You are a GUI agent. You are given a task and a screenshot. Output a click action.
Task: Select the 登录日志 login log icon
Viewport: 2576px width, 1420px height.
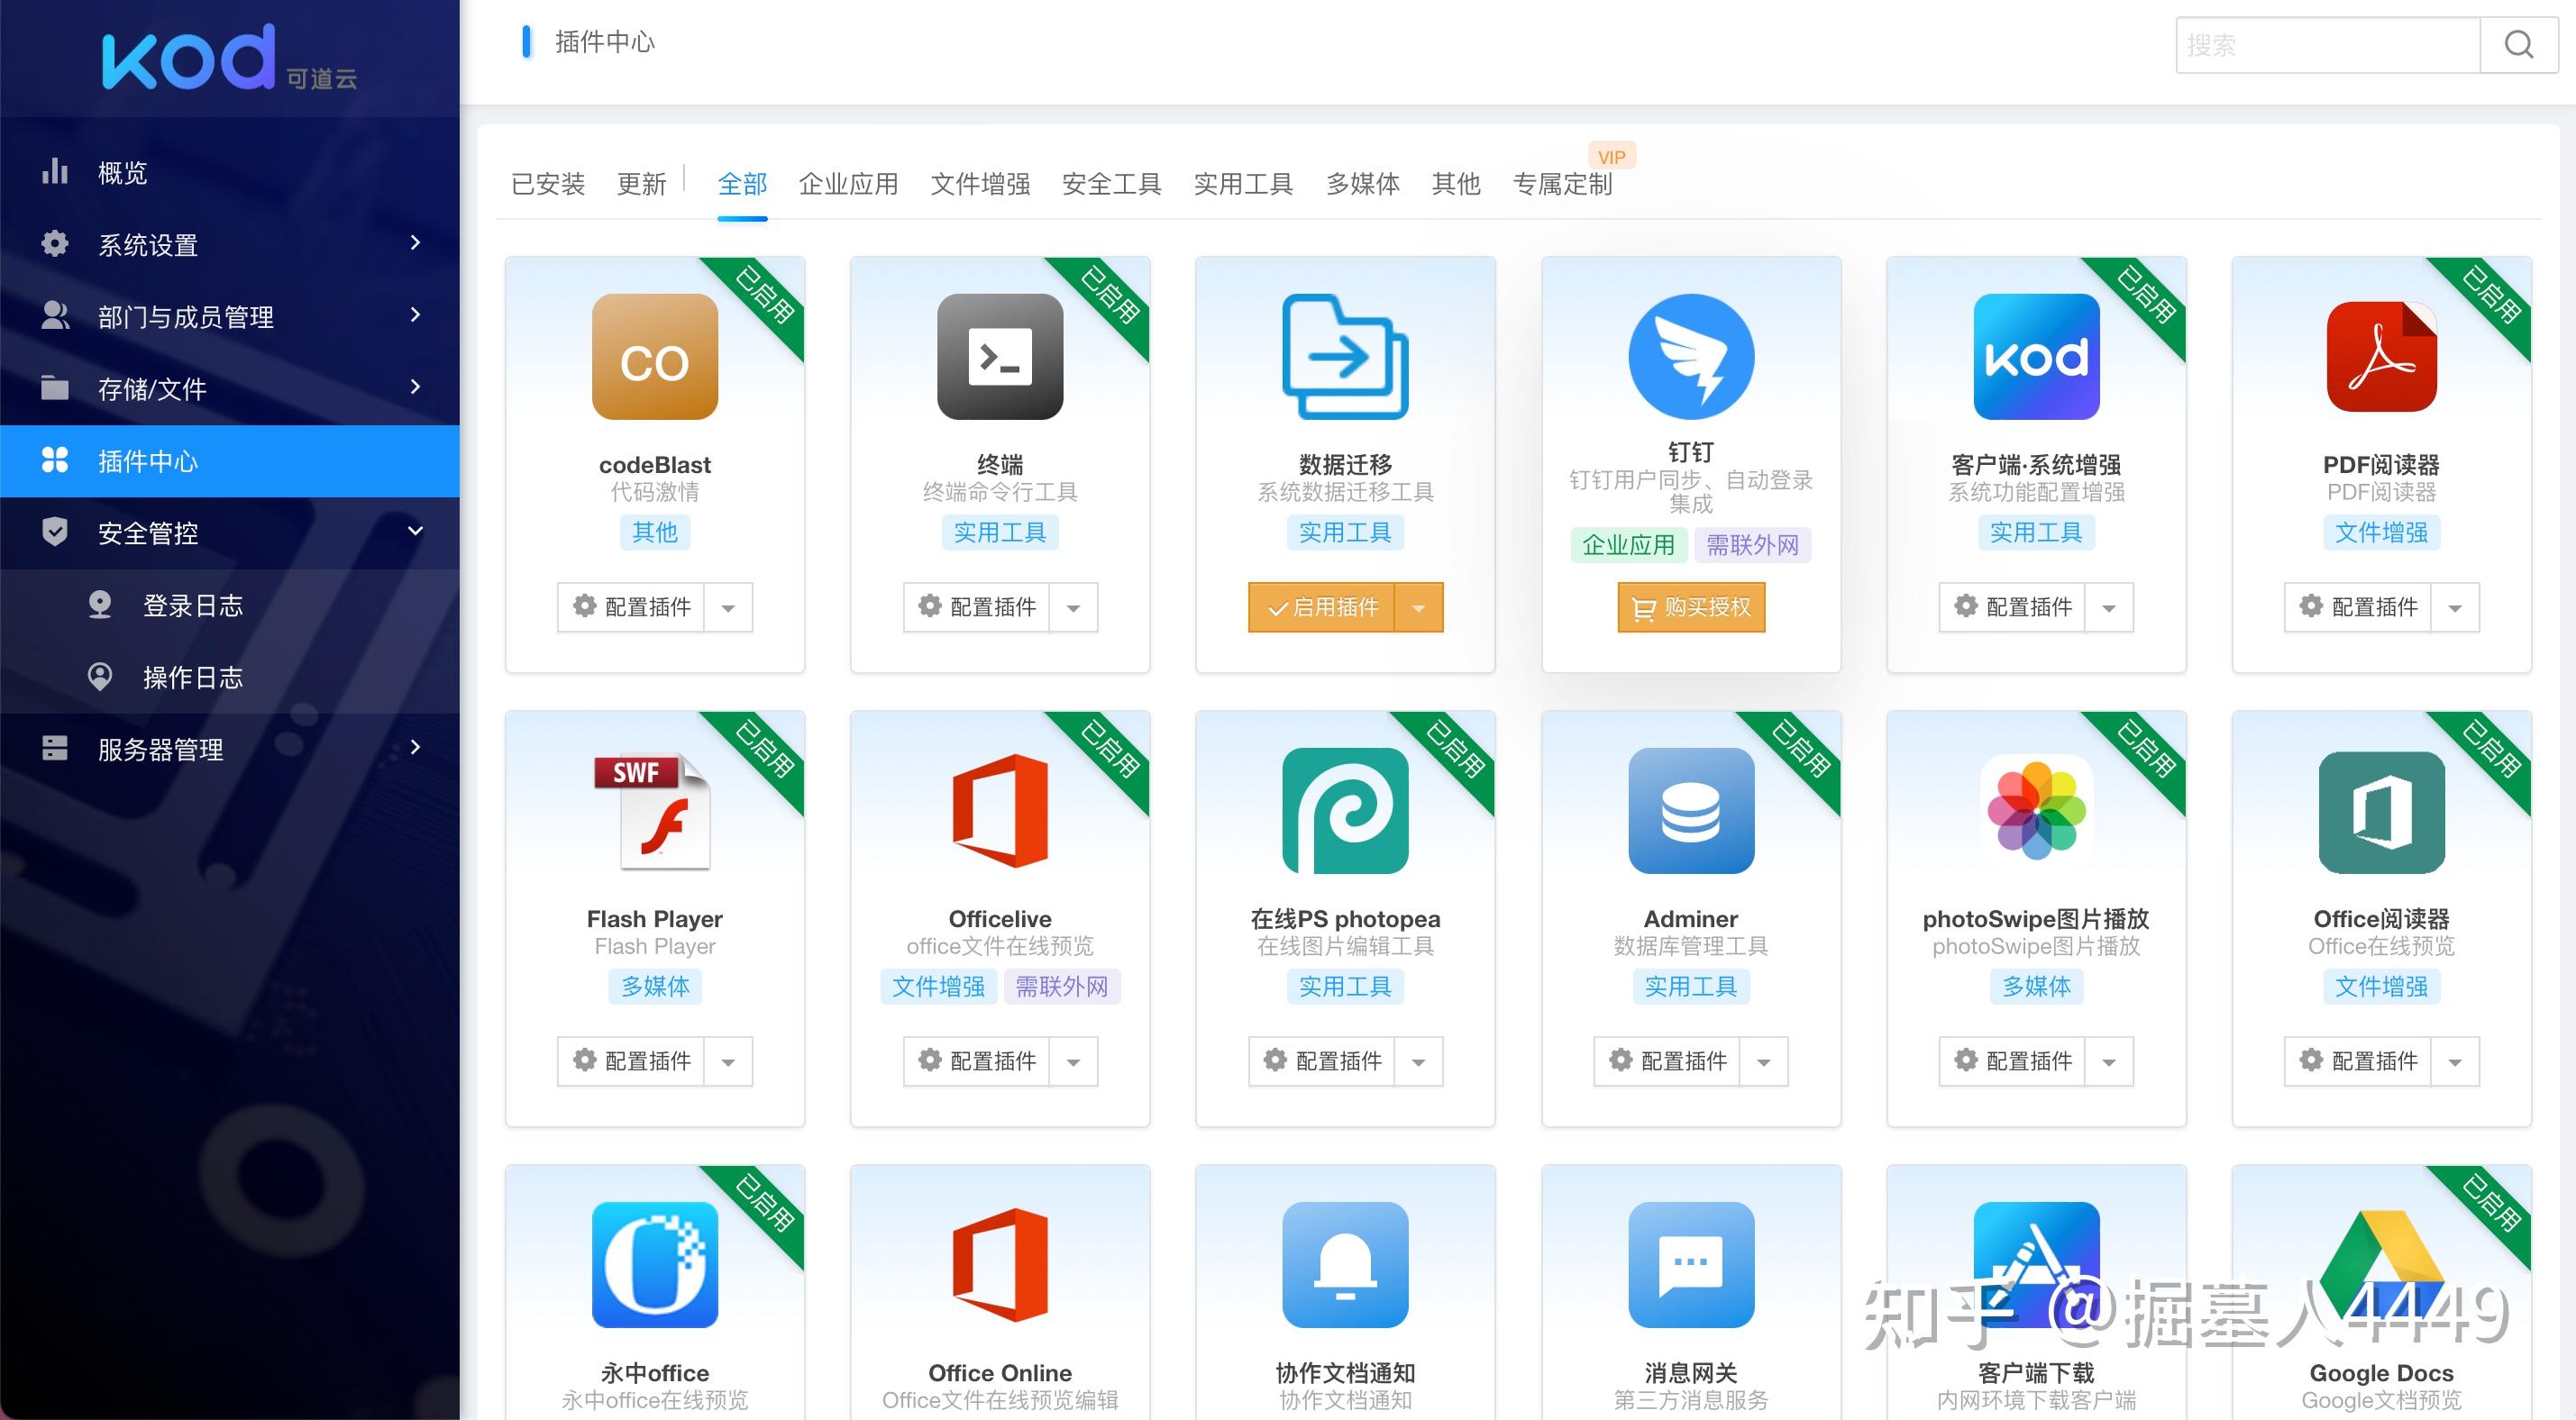pyautogui.click(x=100, y=605)
